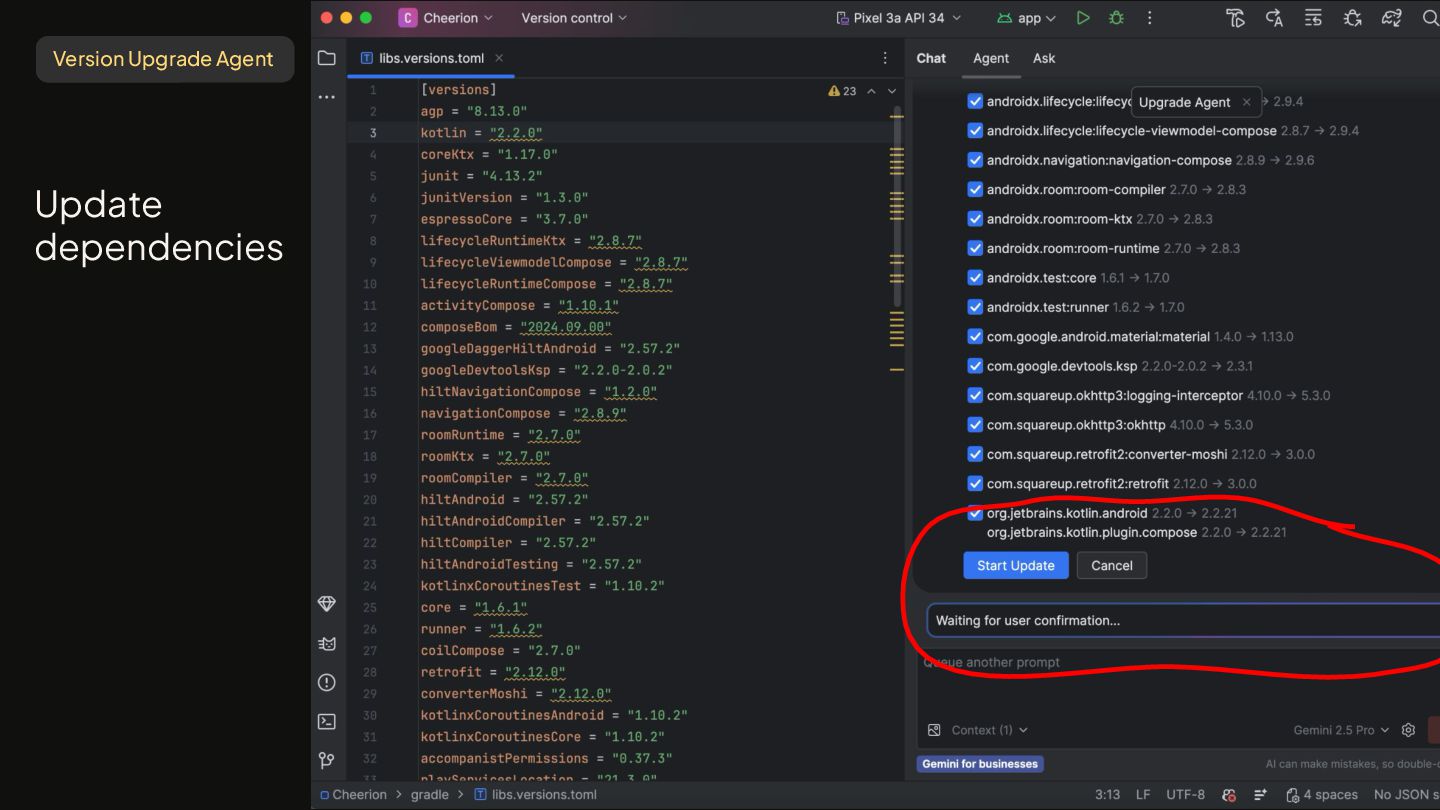This screenshot has height=810, width=1440.
Task: Open the Problems tool window
Action: pos(326,682)
